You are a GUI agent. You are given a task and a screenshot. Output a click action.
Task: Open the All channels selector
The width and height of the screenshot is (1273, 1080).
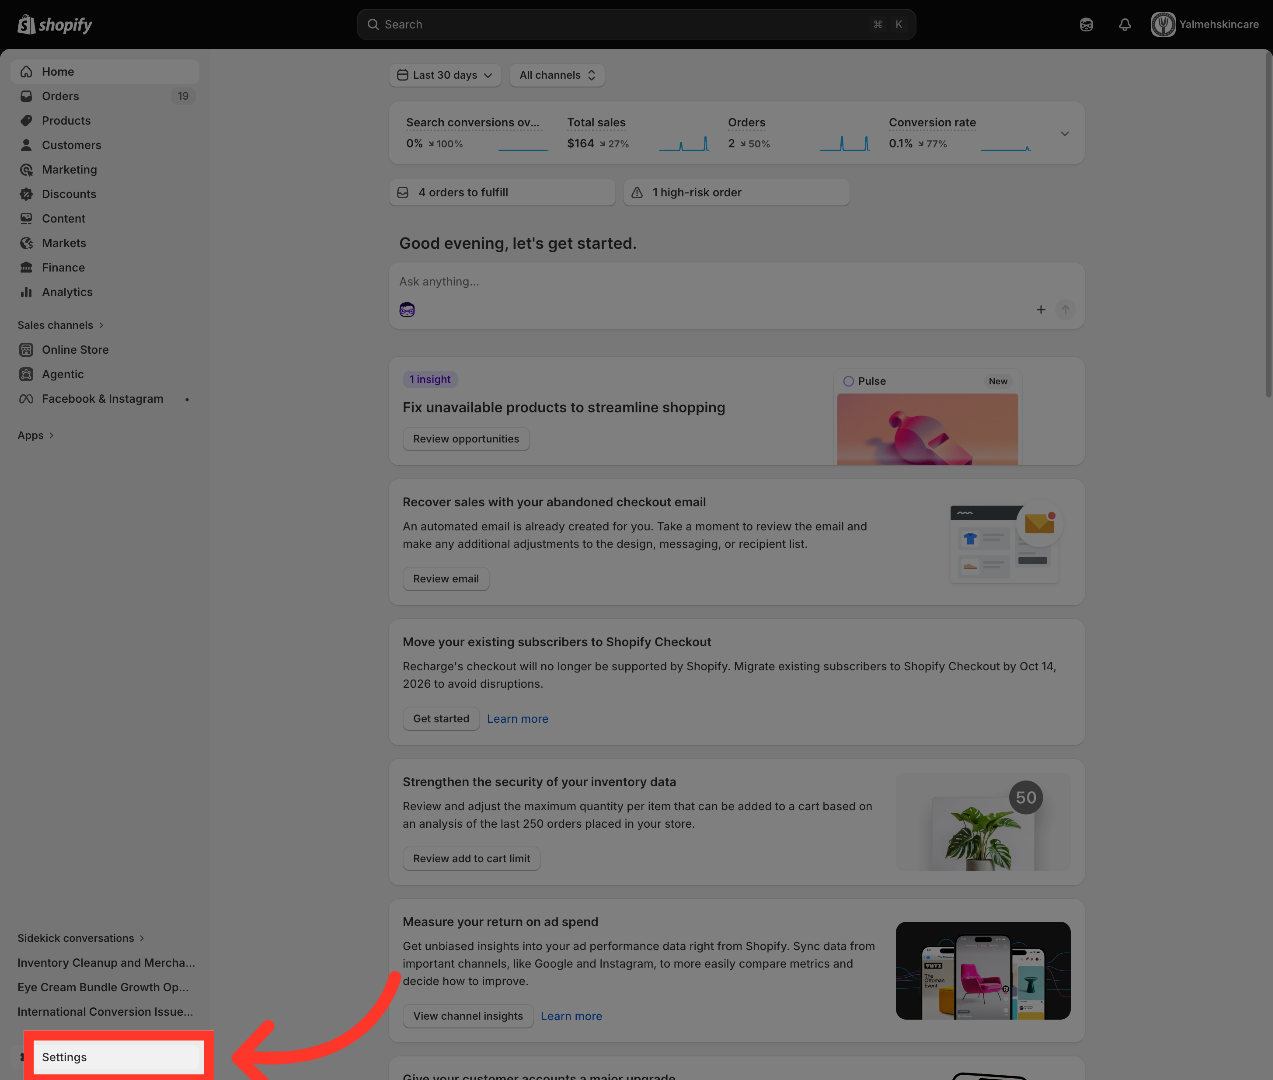557,75
